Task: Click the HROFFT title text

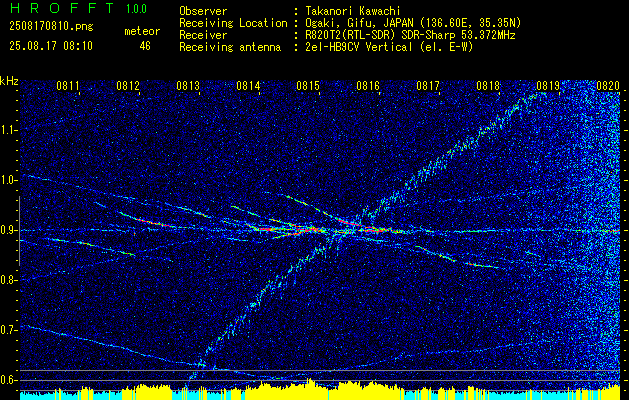Action: tap(63, 8)
